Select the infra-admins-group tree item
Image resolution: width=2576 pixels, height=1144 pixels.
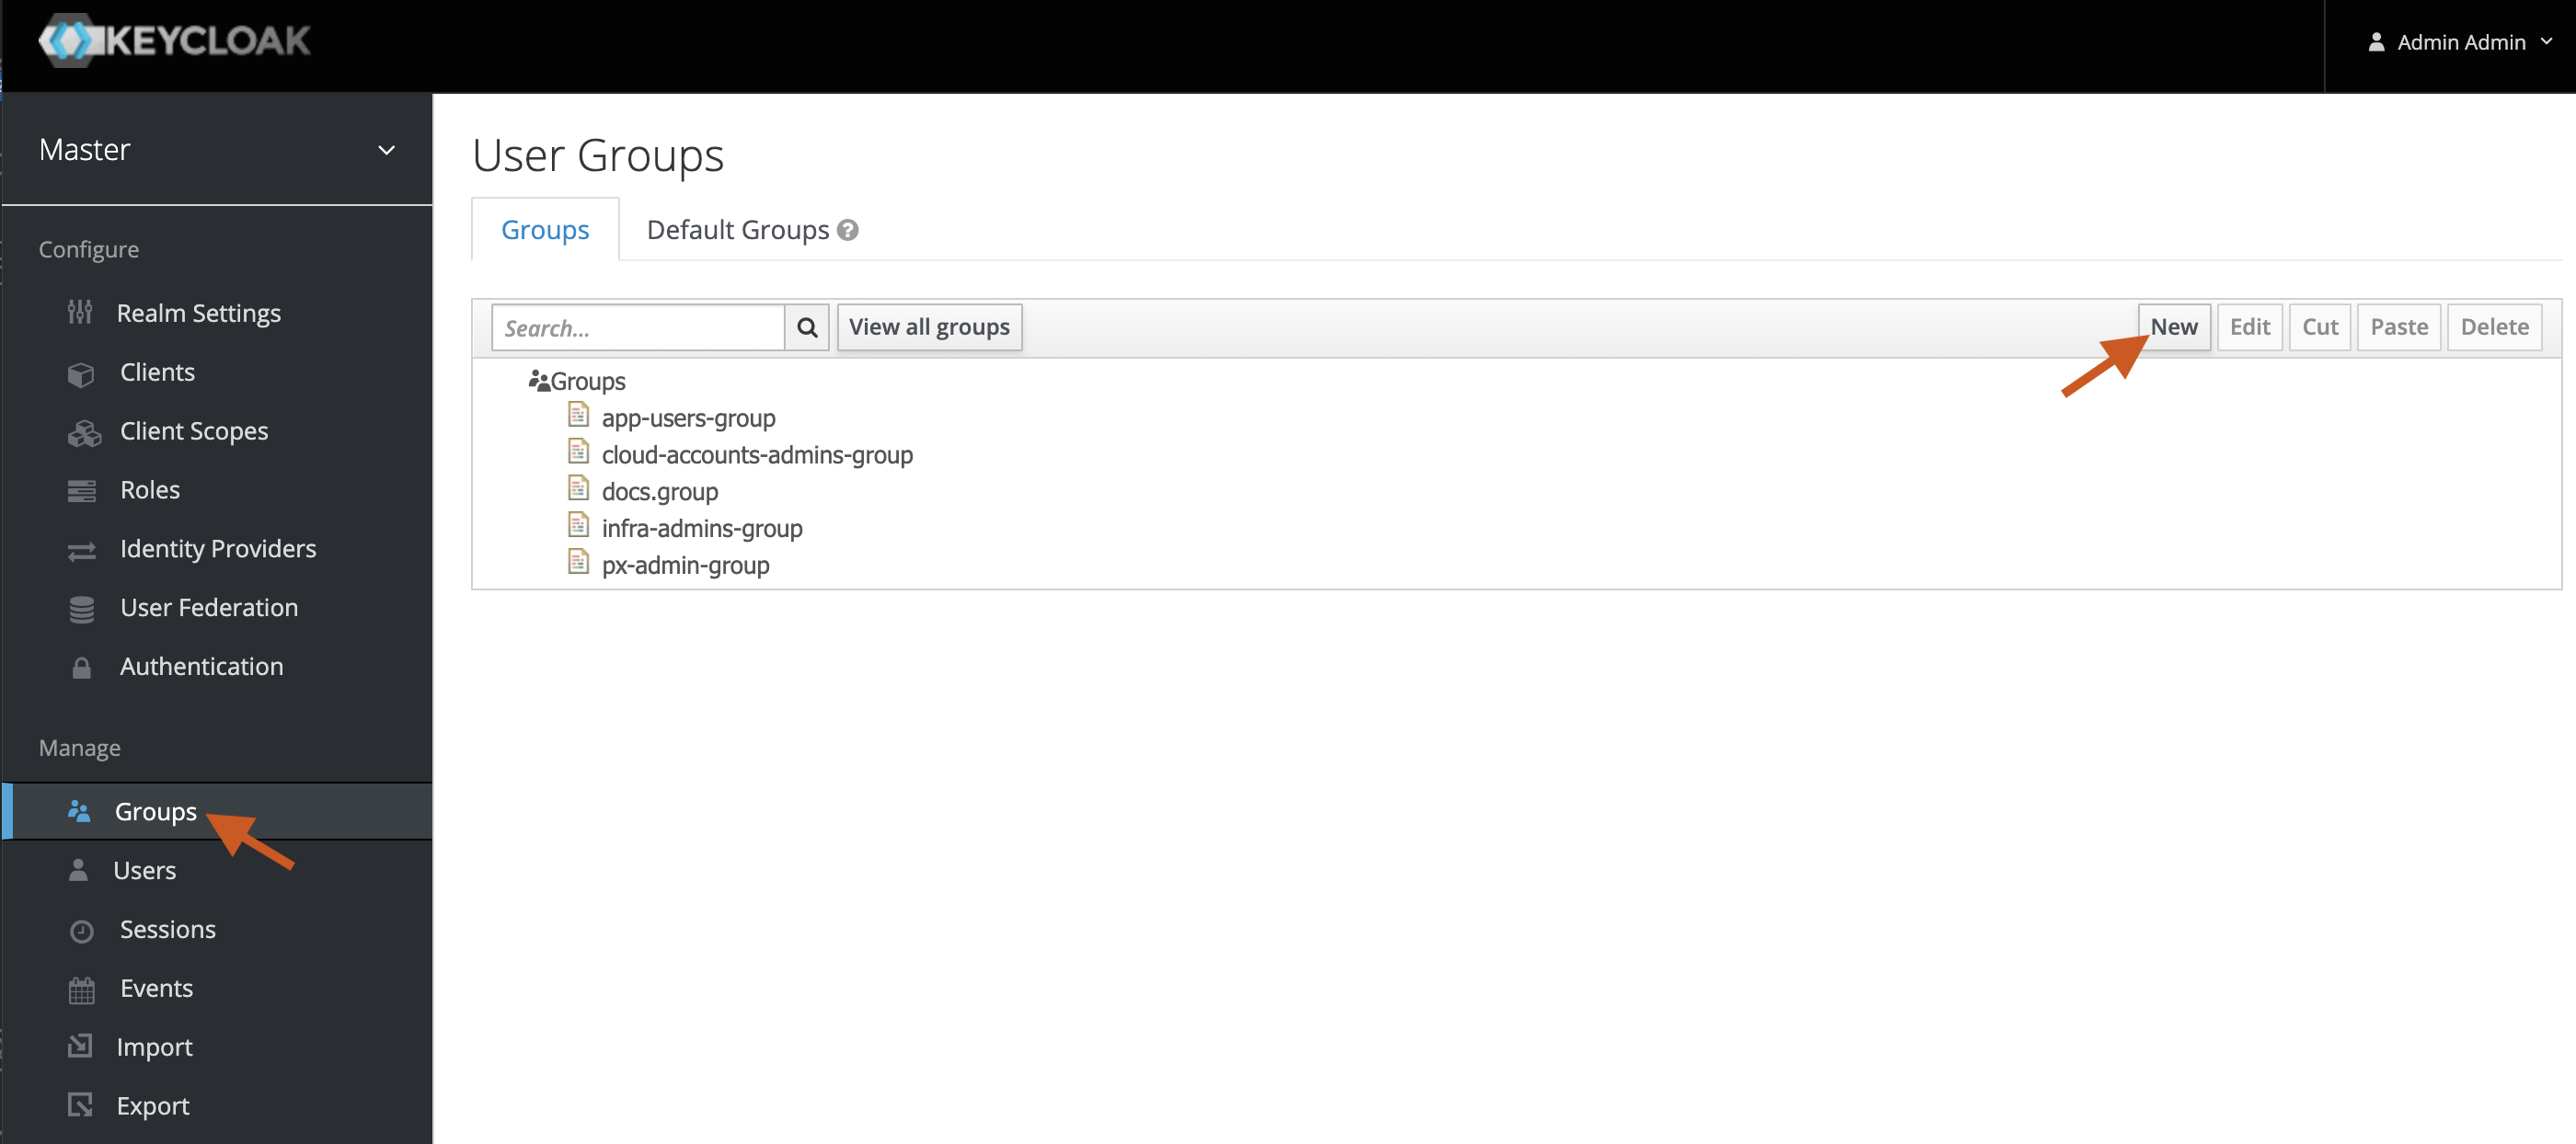(x=703, y=527)
